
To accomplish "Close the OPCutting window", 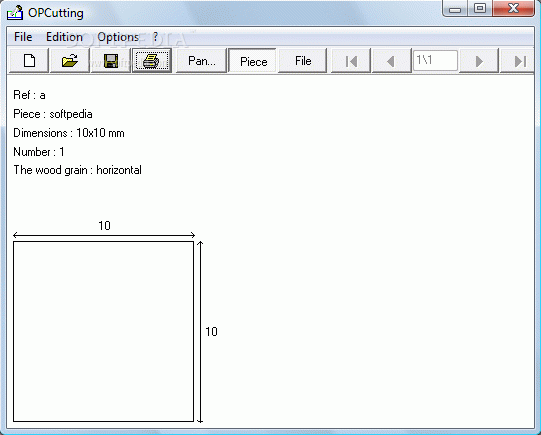I will pos(513,8).
